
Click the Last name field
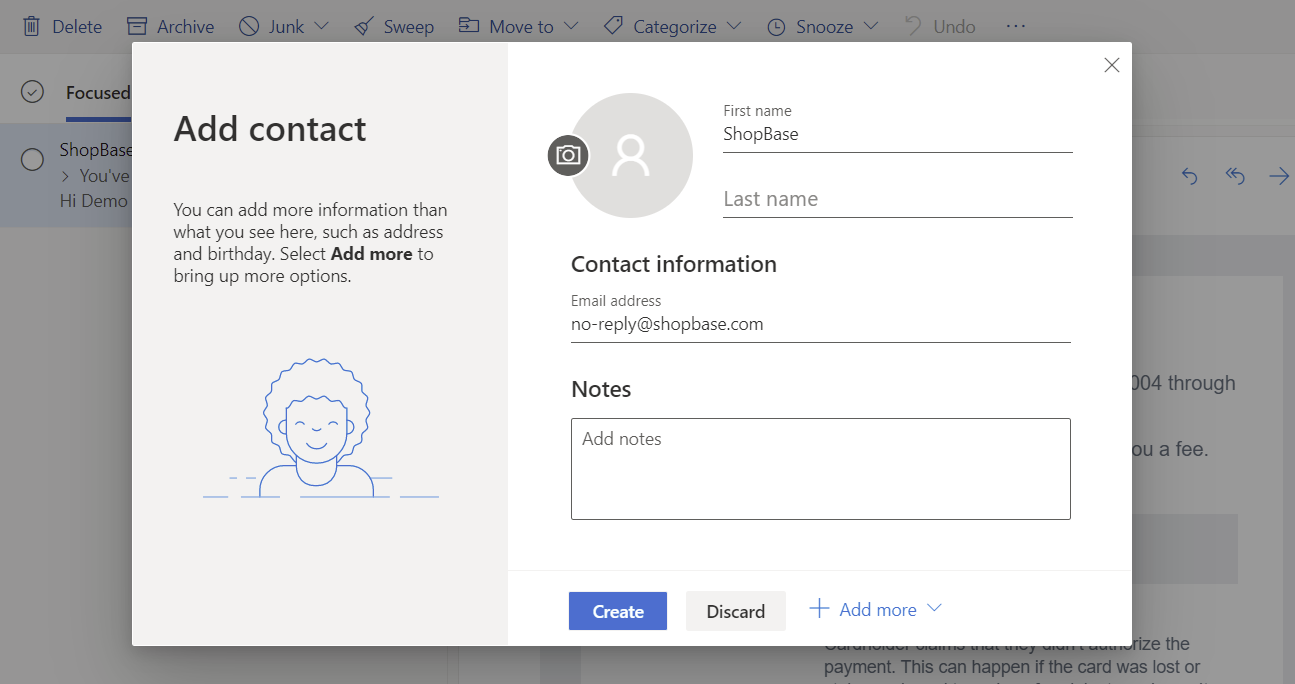(898, 199)
